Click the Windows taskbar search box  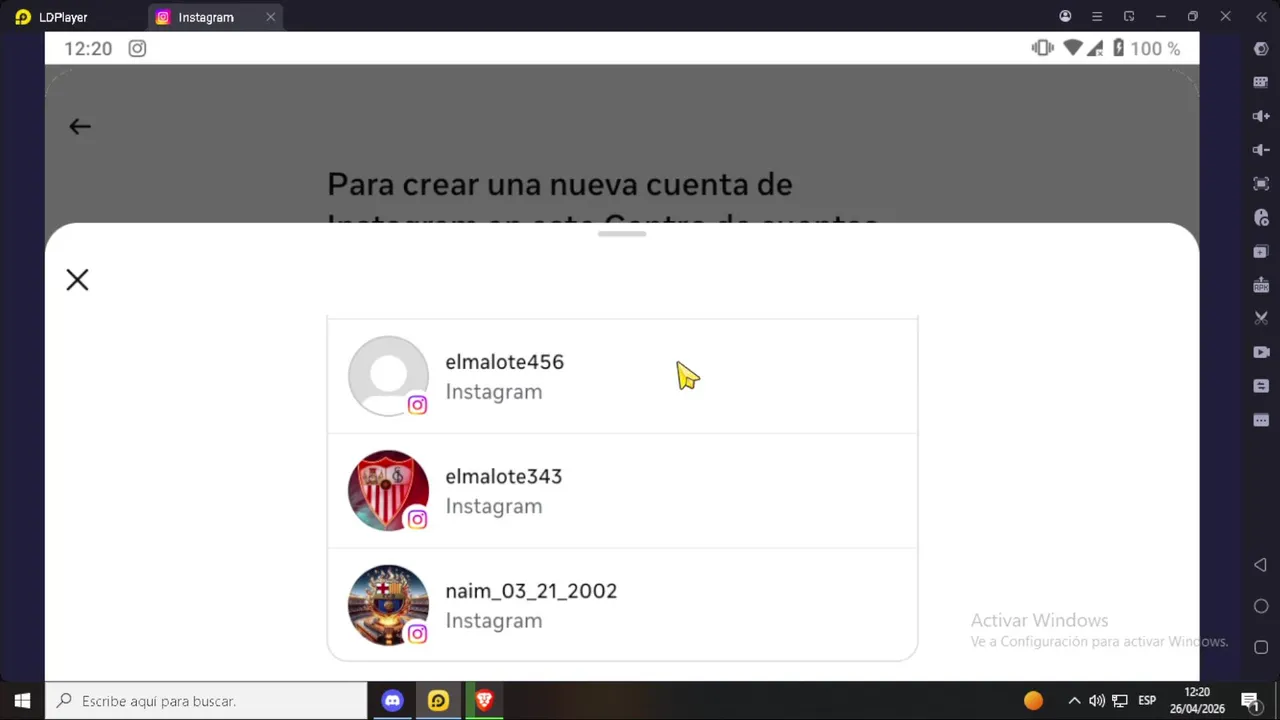pos(207,701)
